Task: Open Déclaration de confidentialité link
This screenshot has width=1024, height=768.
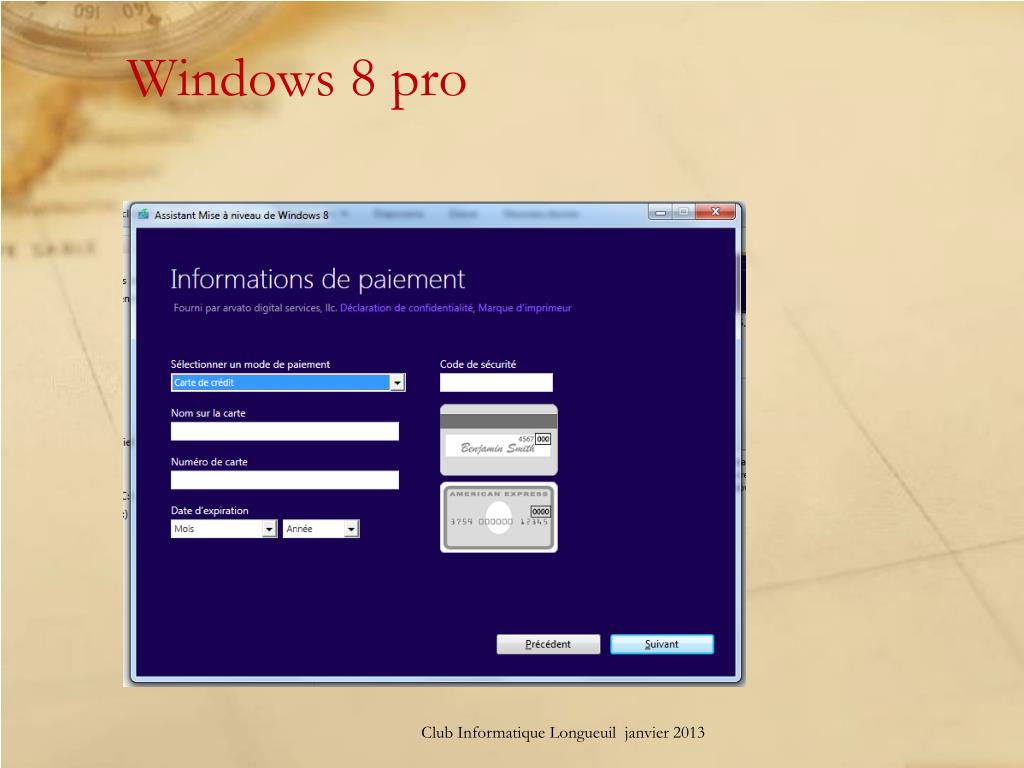Action: coord(406,308)
